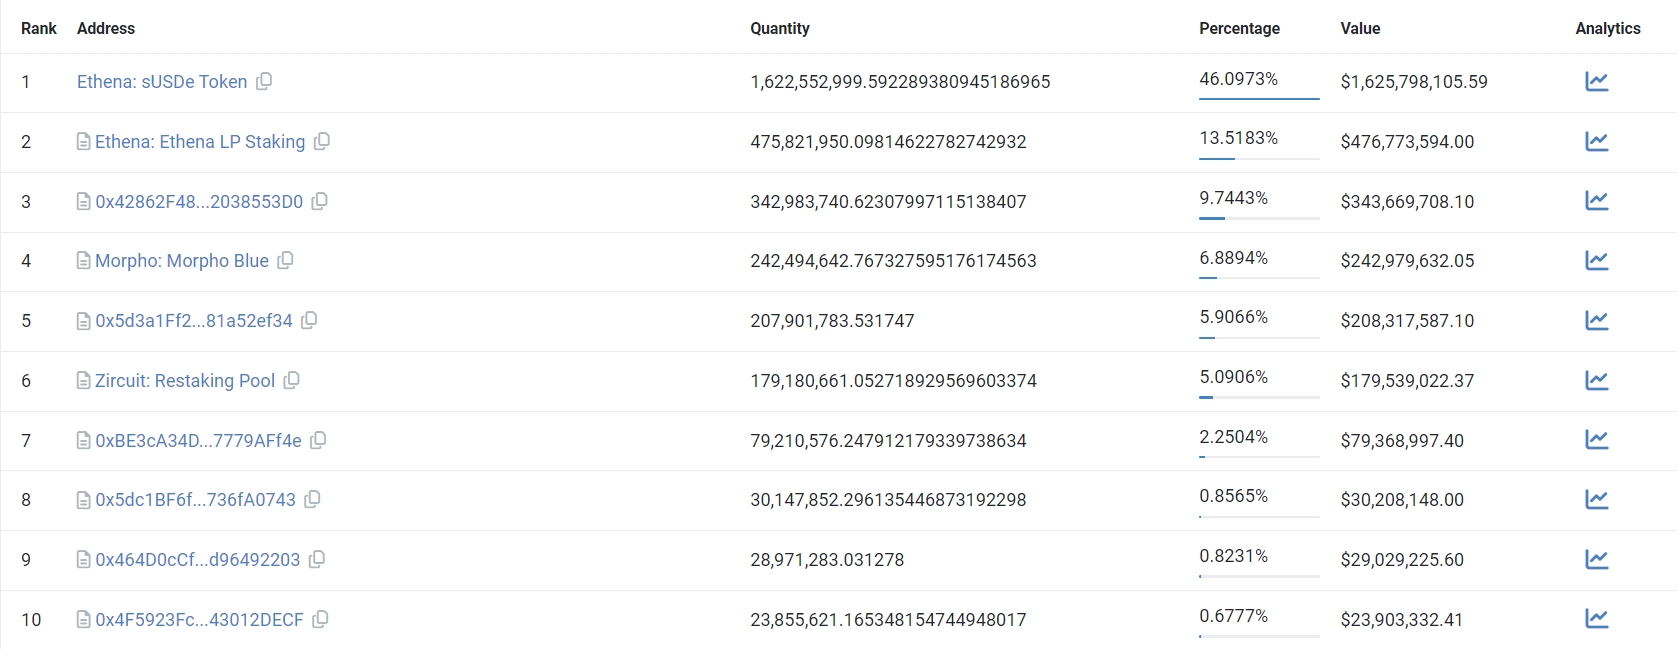
Task: Copy the Ethena: sUSDe Token address
Action: click(264, 81)
